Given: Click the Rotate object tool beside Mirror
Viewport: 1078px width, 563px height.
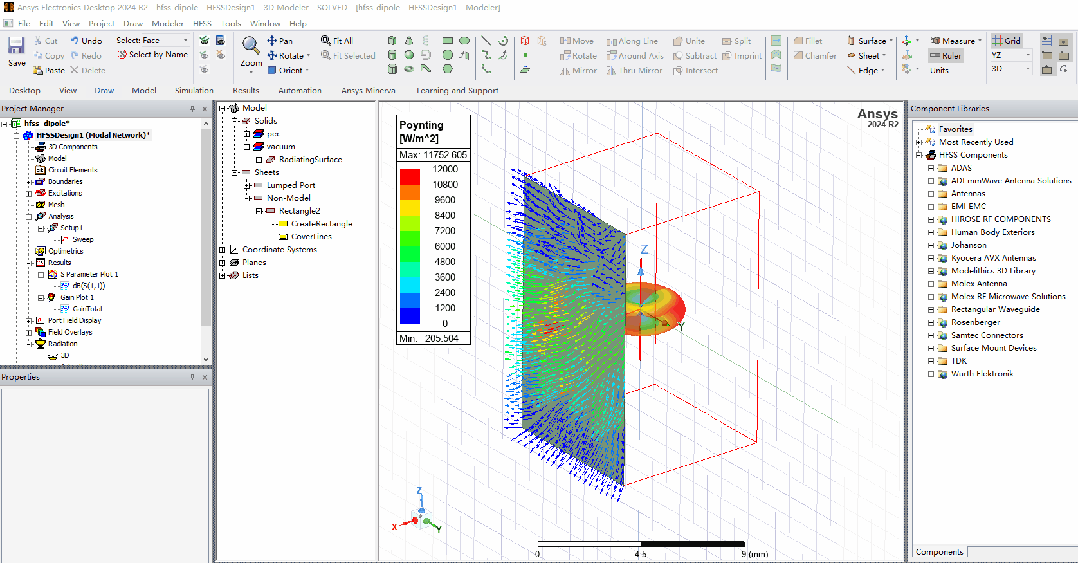Looking at the screenshot, I should tap(578, 56).
